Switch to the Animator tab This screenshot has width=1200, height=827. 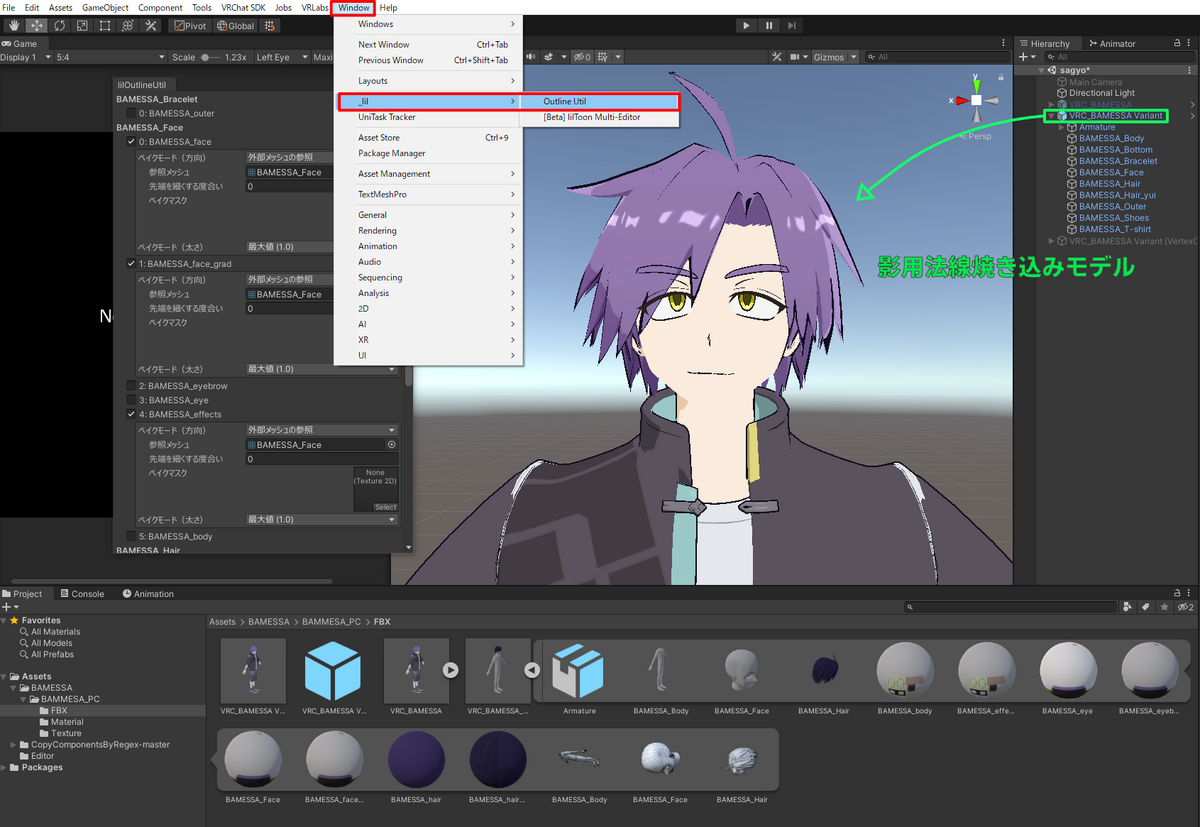point(1112,44)
